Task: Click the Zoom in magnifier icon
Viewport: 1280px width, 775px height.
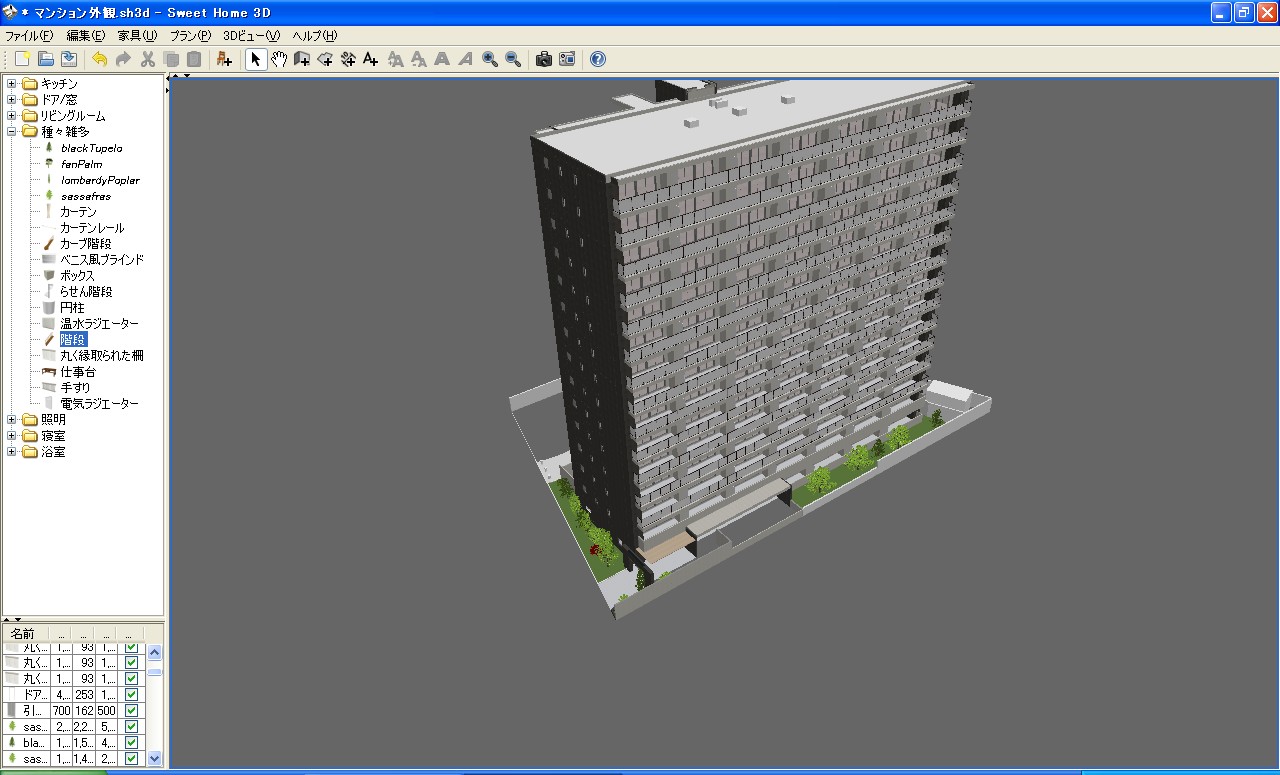Action: point(490,60)
